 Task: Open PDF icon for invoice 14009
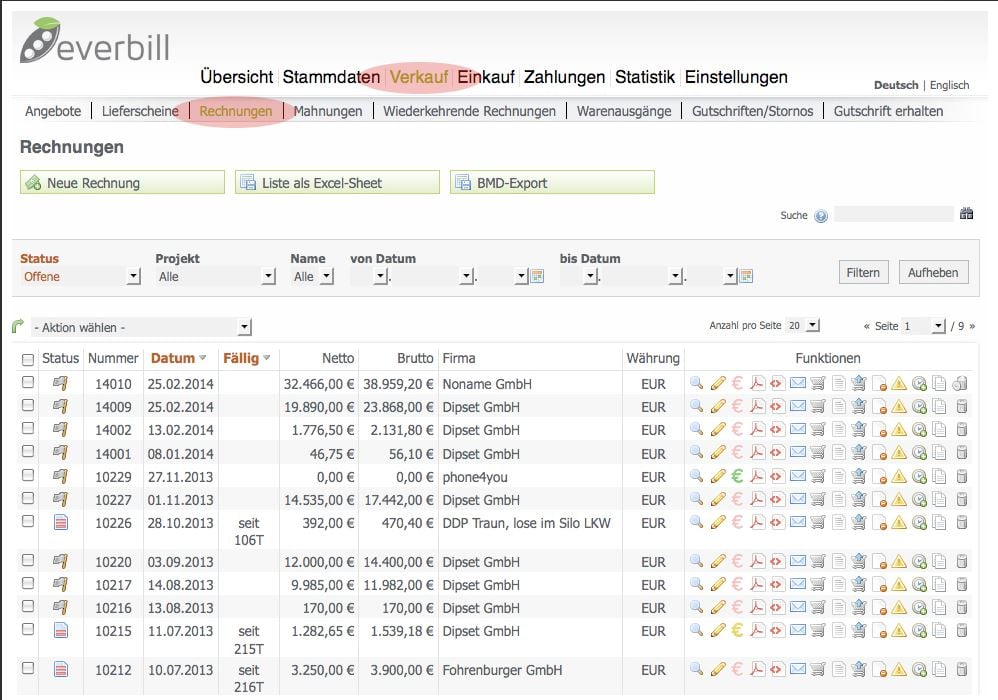757,407
